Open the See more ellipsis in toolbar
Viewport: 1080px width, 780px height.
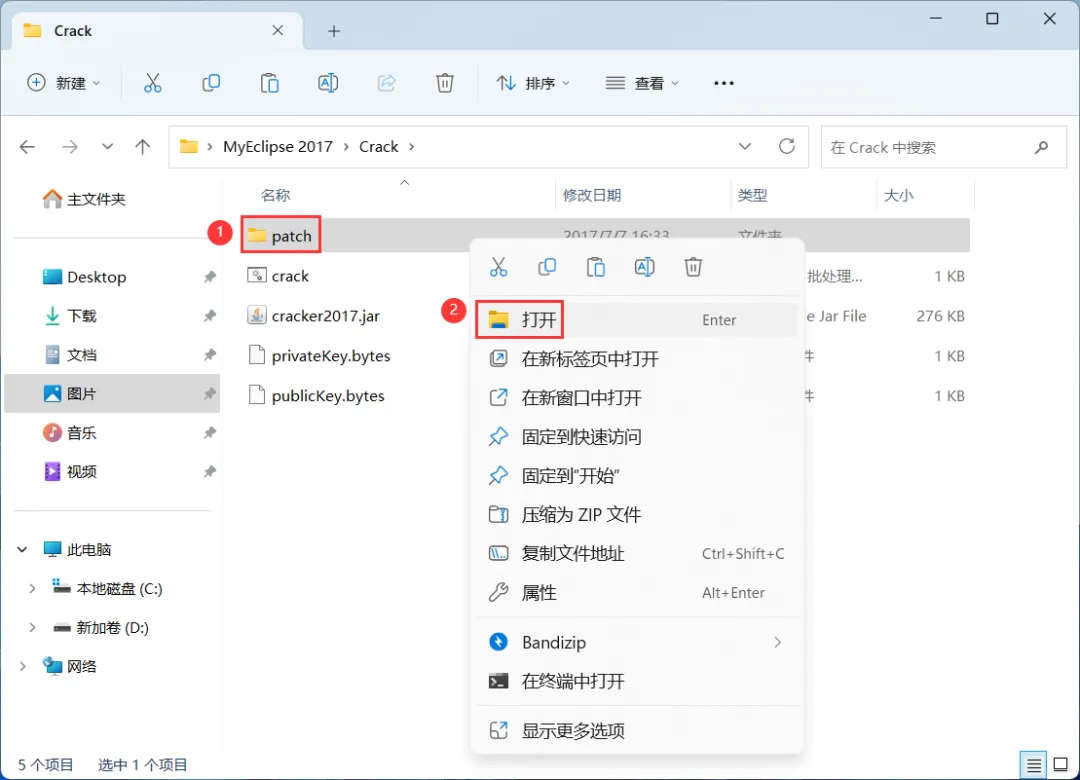click(724, 83)
